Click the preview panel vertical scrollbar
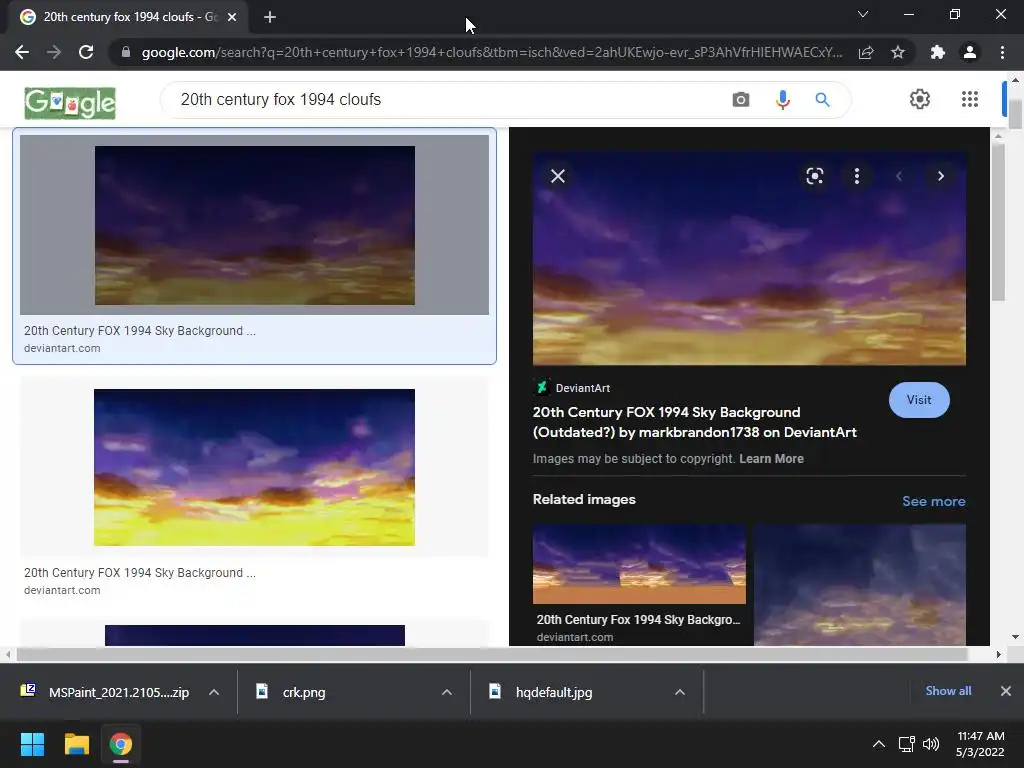This screenshot has width=1024, height=768. pos(998,222)
